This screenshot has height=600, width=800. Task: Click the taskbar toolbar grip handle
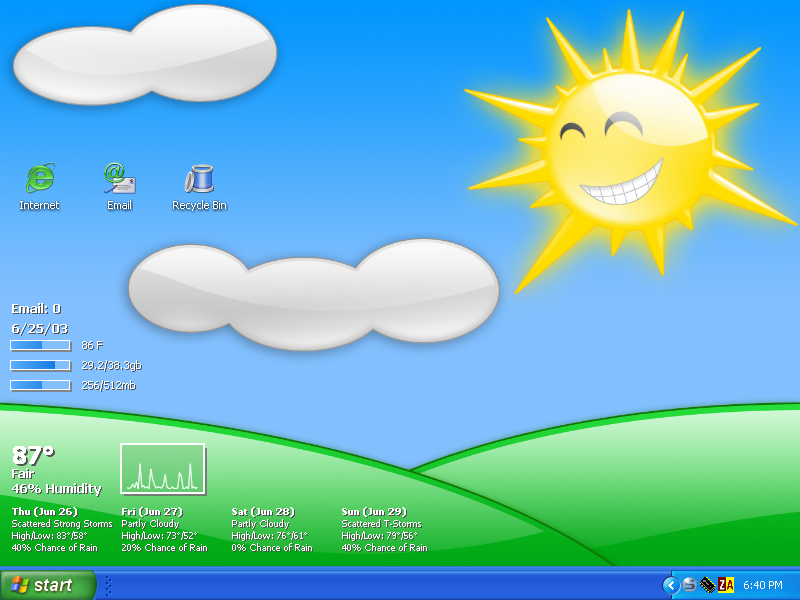pyautogui.click(x=108, y=586)
